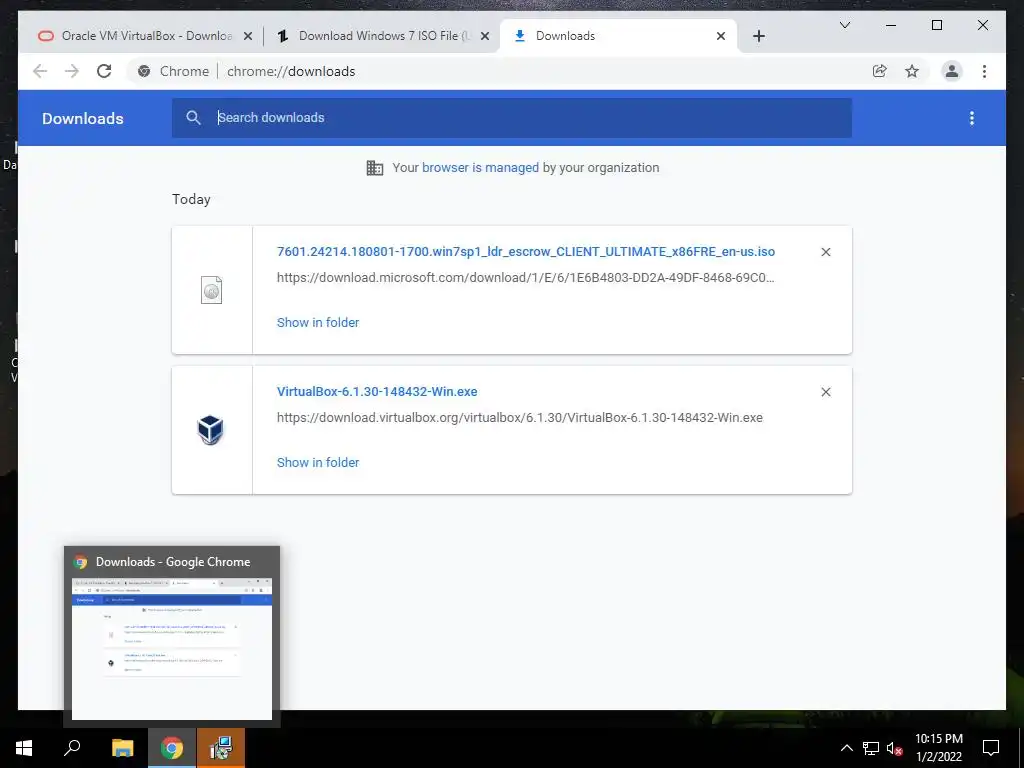Click the Downloads page title
Image resolution: width=1024 pixels, height=768 pixels.
83,118
